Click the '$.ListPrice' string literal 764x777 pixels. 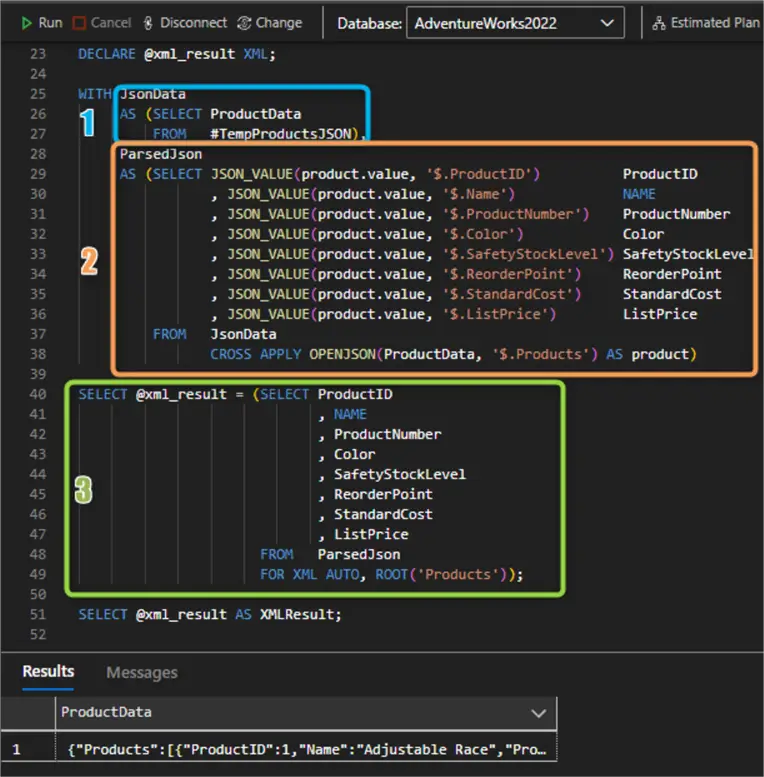(x=495, y=314)
